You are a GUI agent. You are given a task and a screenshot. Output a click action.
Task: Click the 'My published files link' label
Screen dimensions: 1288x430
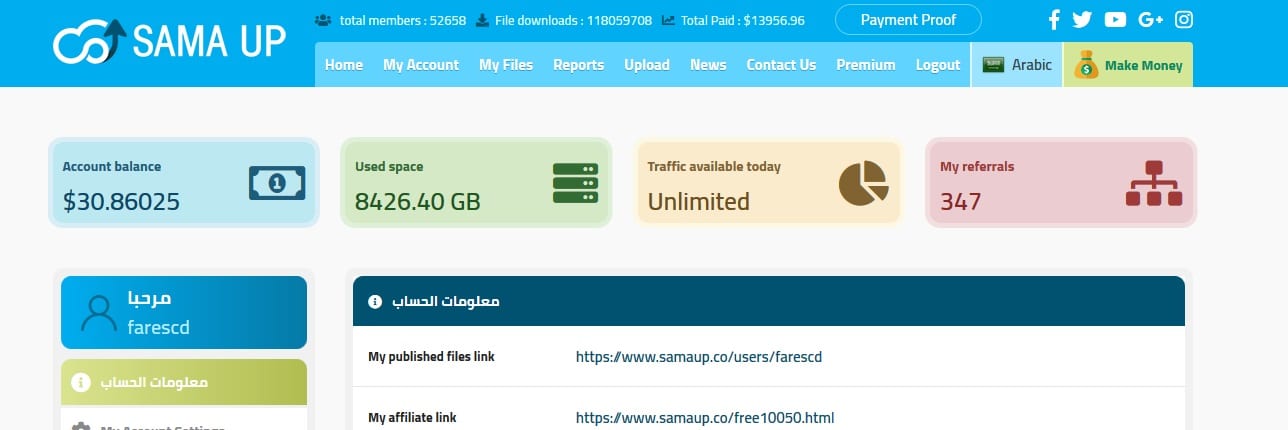[x=431, y=357]
